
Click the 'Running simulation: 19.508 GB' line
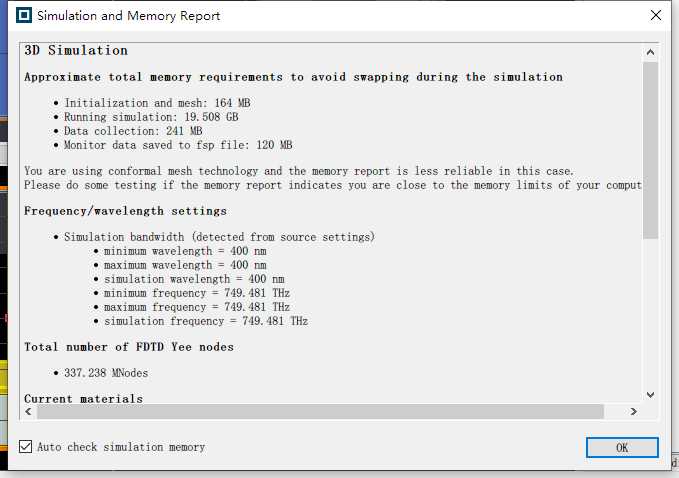(151, 117)
